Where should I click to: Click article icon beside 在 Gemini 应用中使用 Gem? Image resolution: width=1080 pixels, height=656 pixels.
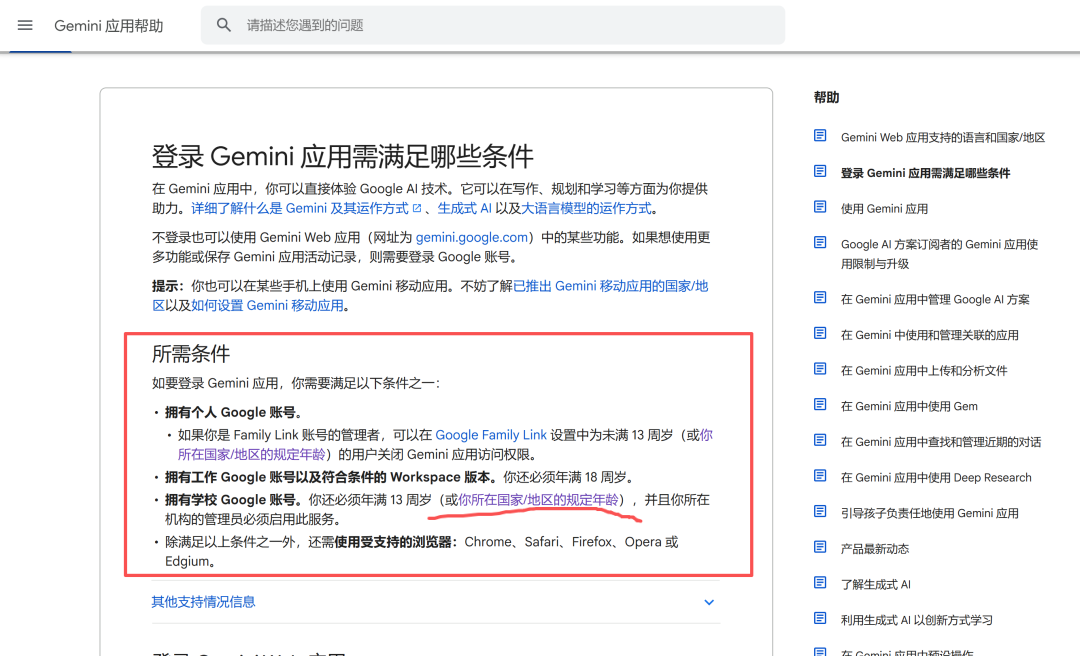pyautogui.click(x=820, y=405)
